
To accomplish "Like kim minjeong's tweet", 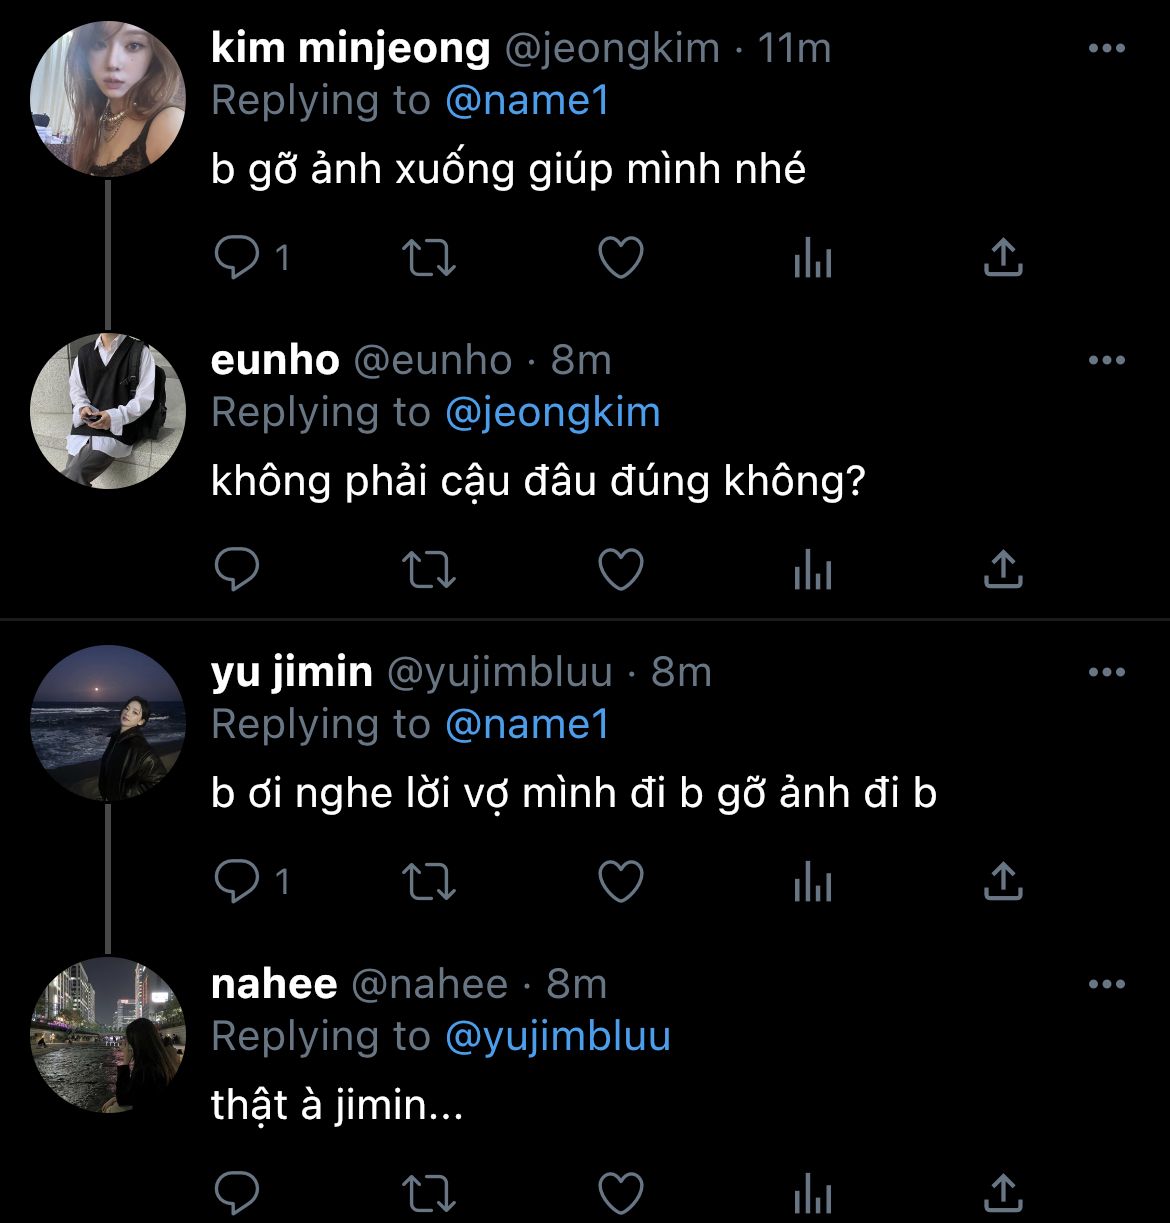I will [620, 258].
